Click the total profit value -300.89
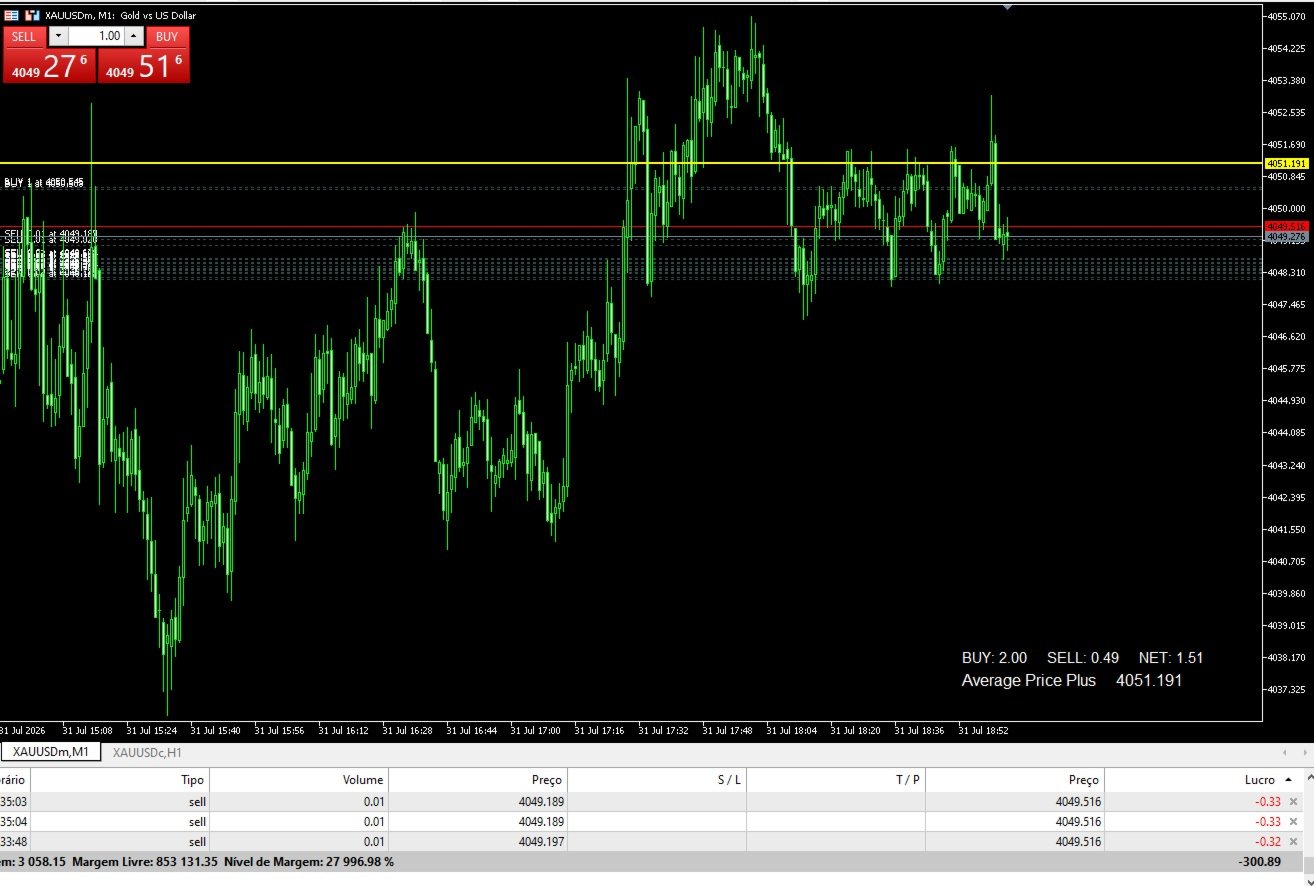Viewport: 1314px width, 886px height. tap(1260, 862)
